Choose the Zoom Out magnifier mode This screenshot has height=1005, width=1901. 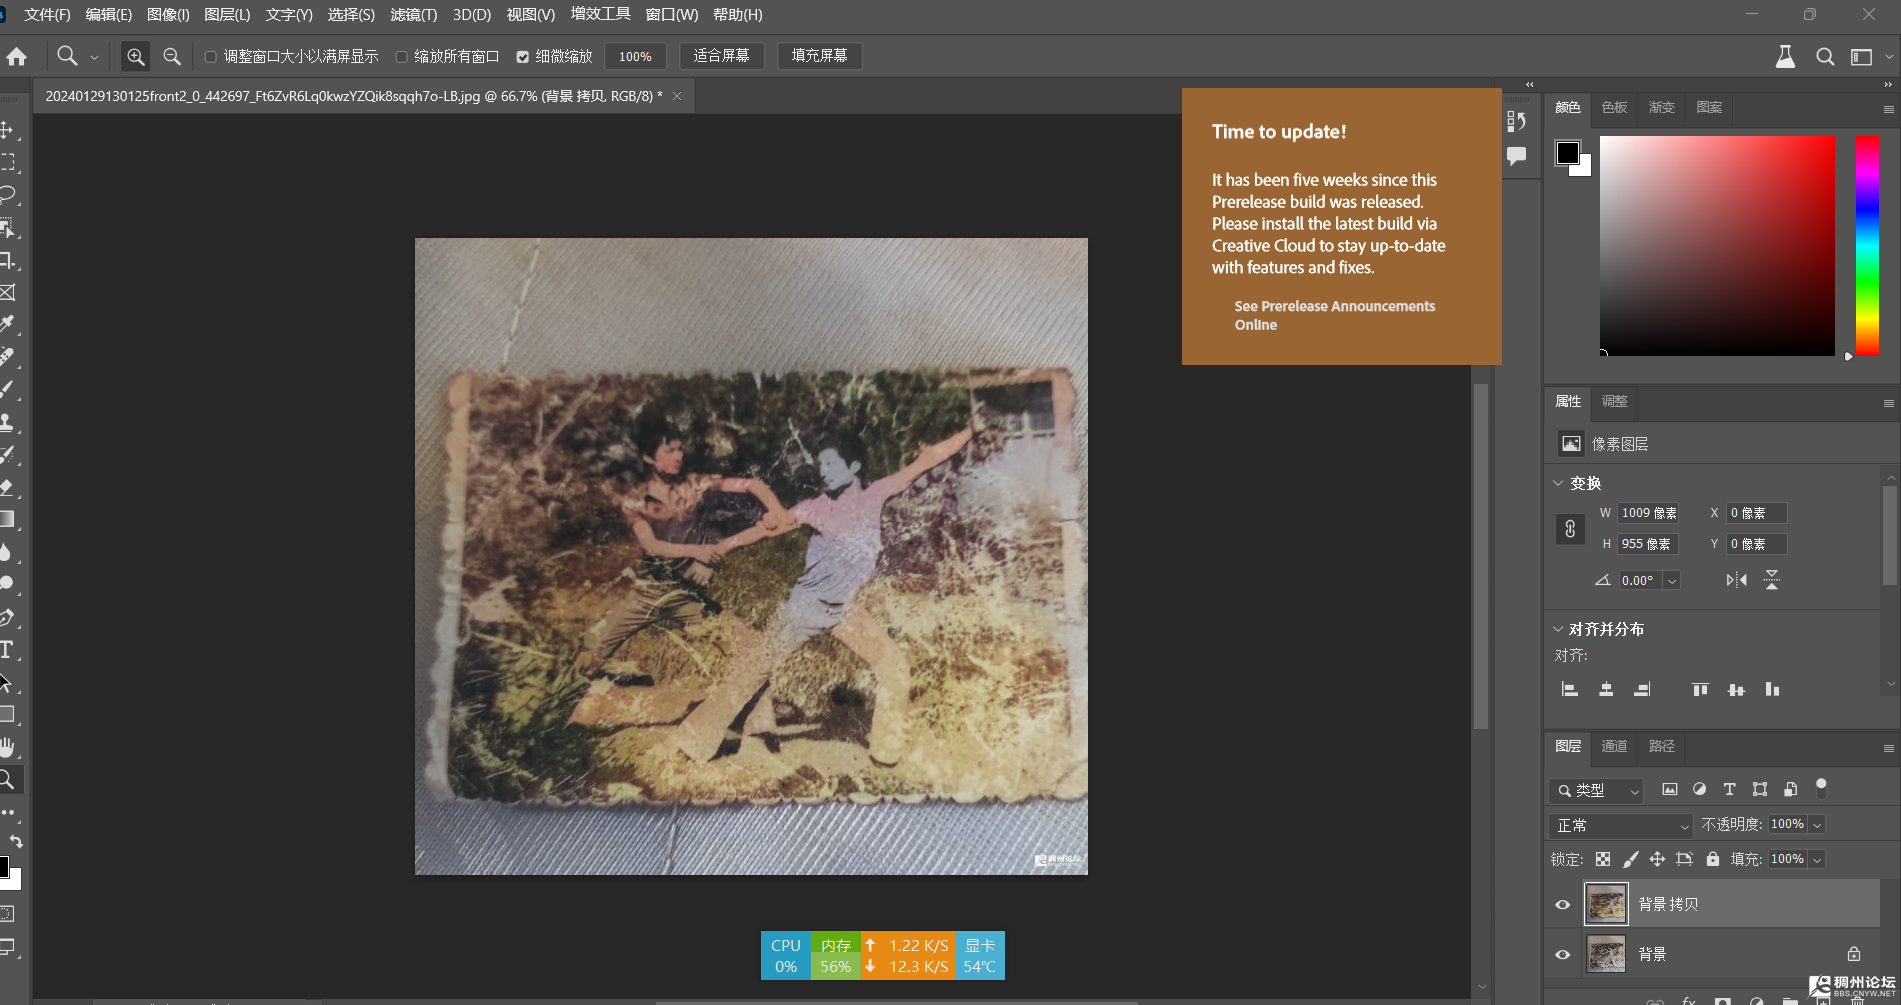[172, 57]
